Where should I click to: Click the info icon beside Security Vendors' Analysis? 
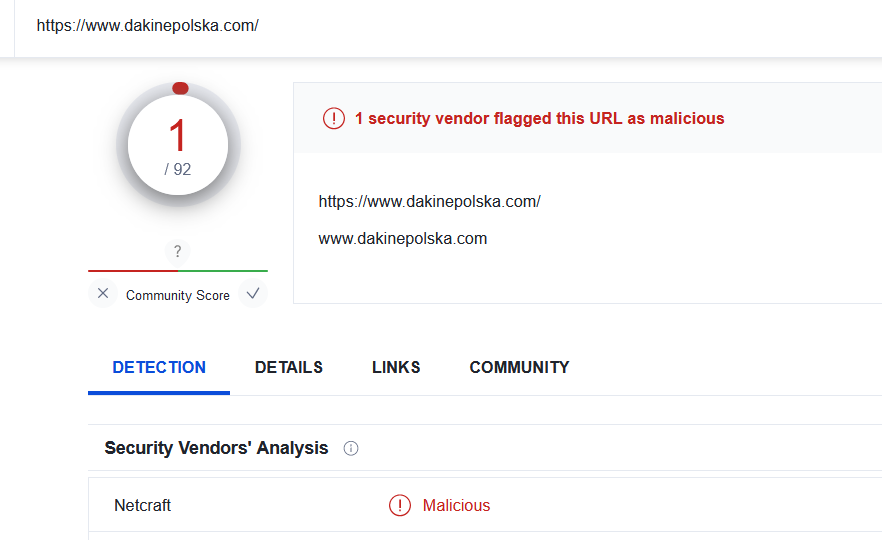(x=351, y=448)
